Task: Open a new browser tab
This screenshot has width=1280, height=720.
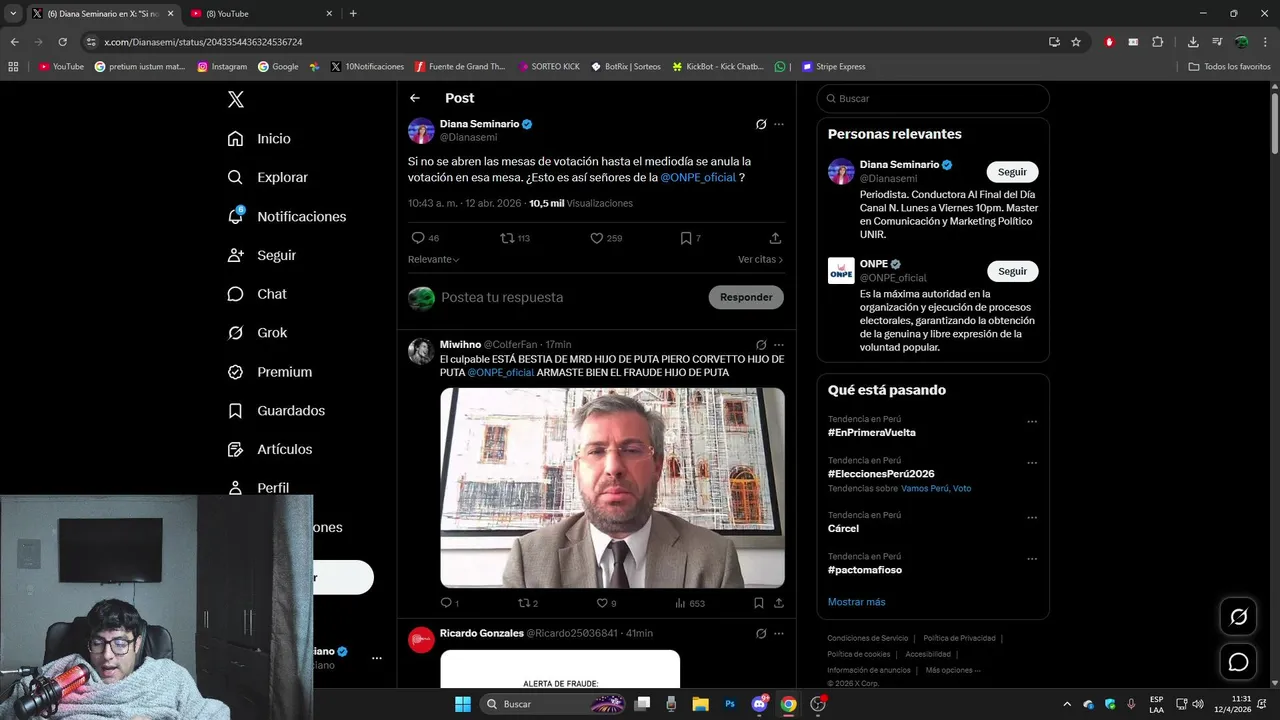Action: coord(353,13)
